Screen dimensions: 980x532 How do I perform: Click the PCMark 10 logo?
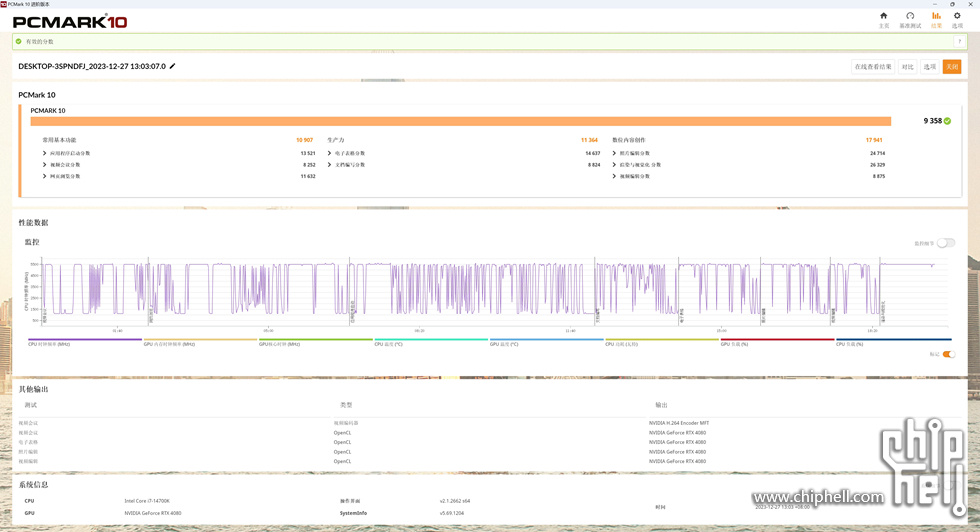(70, 22)
